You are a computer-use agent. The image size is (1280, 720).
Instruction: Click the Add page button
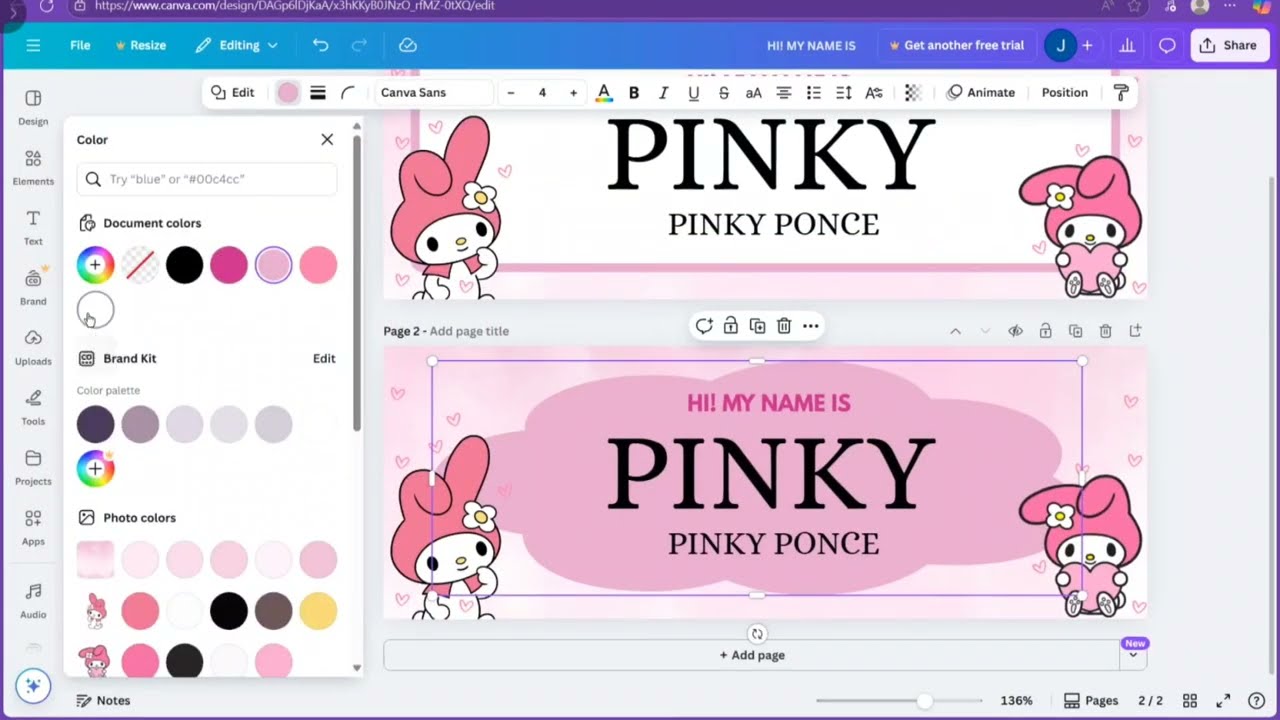(x=752, y=655)
